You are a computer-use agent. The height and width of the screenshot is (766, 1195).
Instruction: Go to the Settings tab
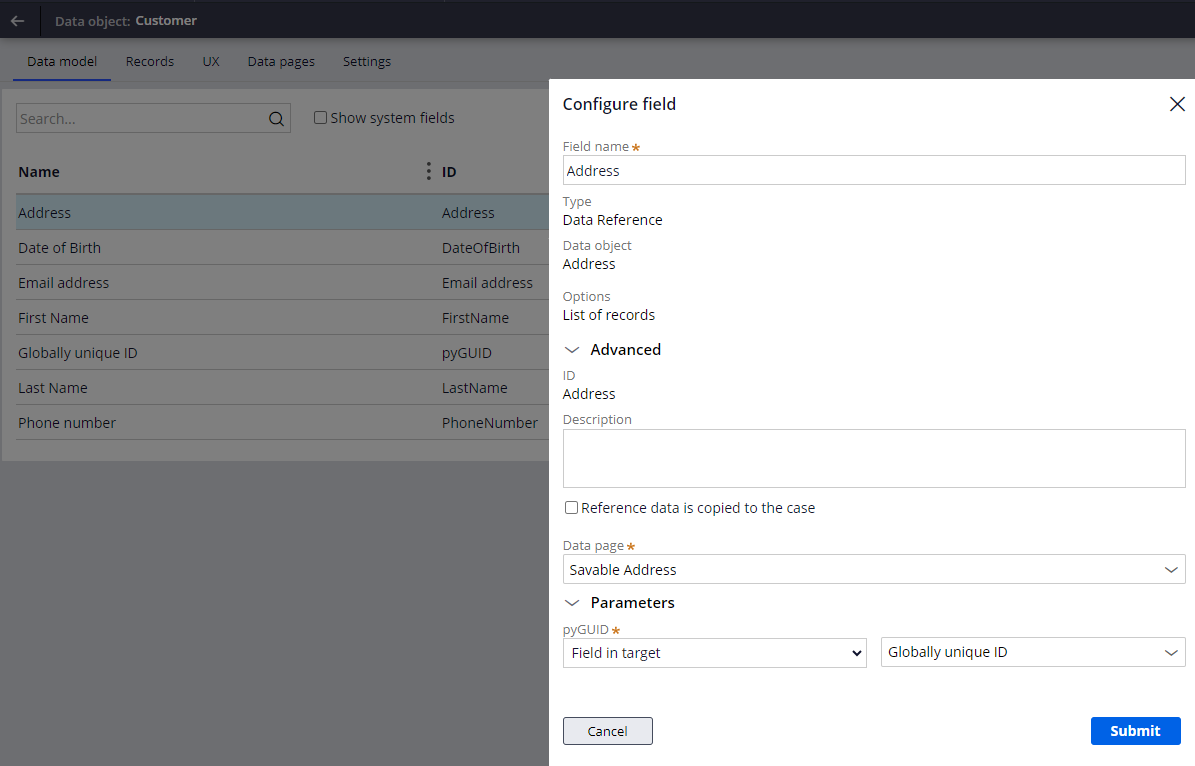[x=366, y=61]
